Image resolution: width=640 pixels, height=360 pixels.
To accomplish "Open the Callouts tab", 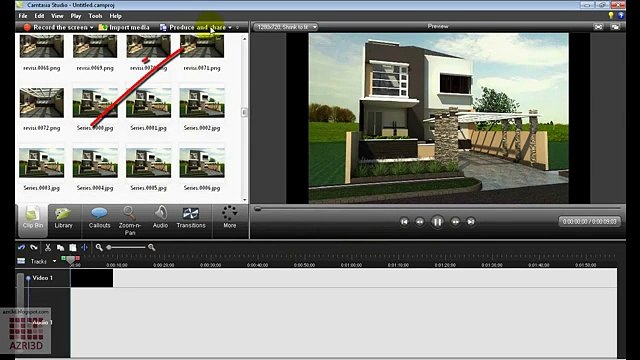I will (99, 218).
